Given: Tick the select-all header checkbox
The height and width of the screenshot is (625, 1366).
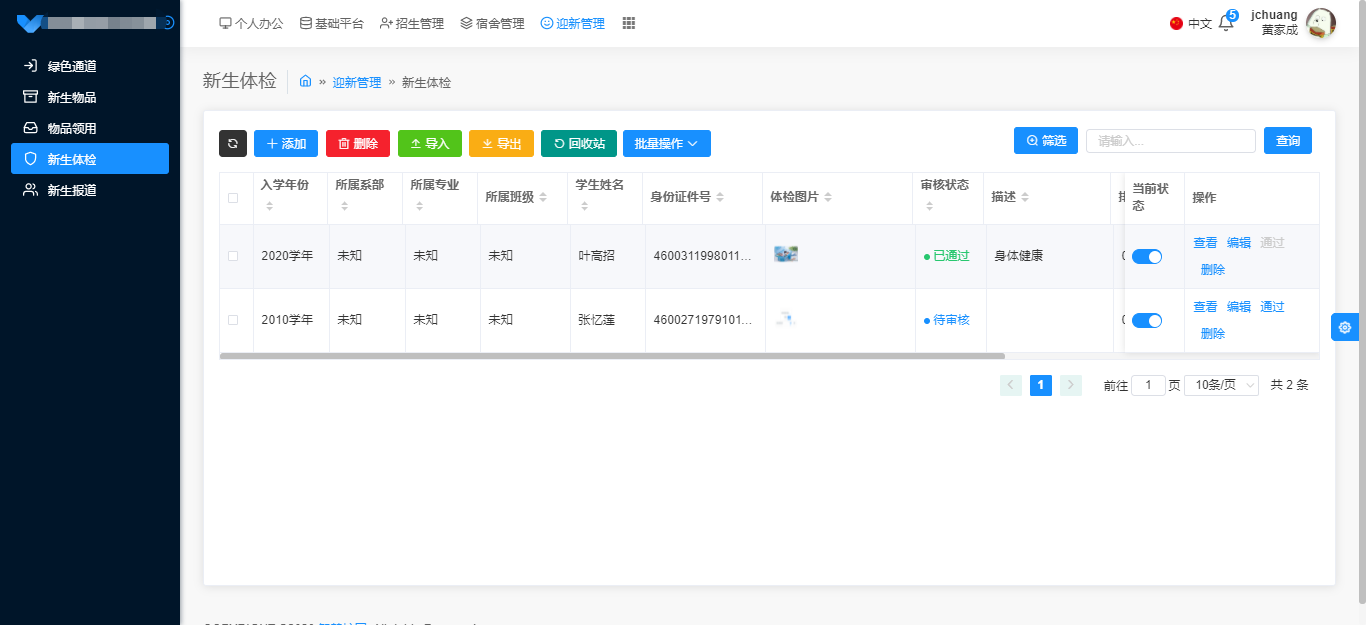Looking at the screenshot, I should [x=233, y=198].
